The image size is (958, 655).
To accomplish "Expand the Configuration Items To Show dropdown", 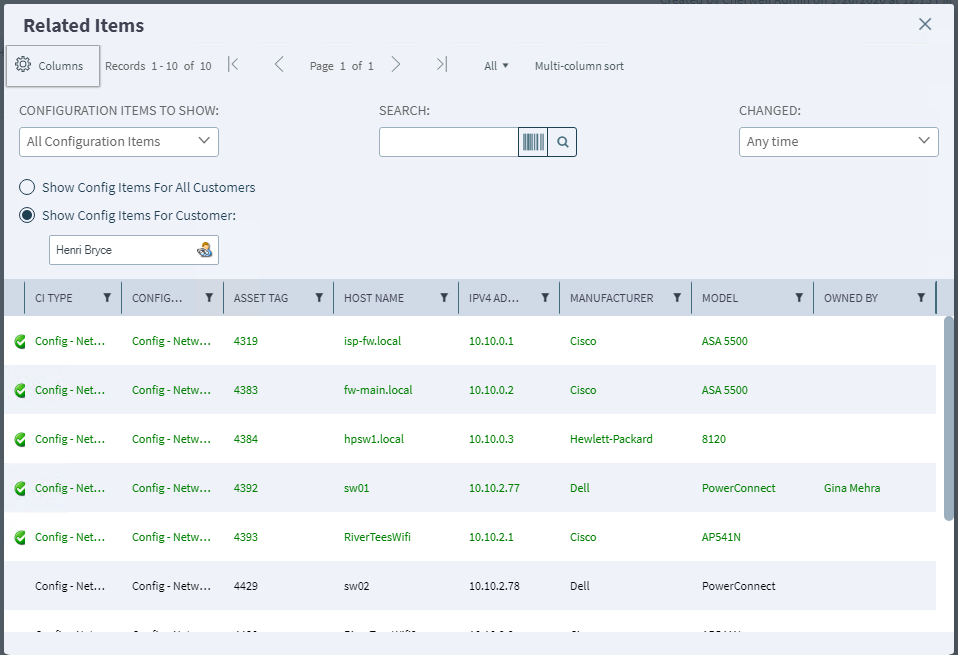I will (x=119, y=142).
